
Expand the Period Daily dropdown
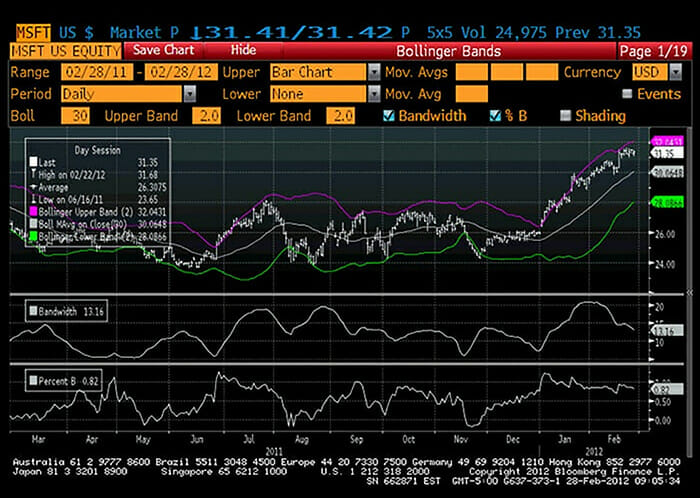pos(189,93)
